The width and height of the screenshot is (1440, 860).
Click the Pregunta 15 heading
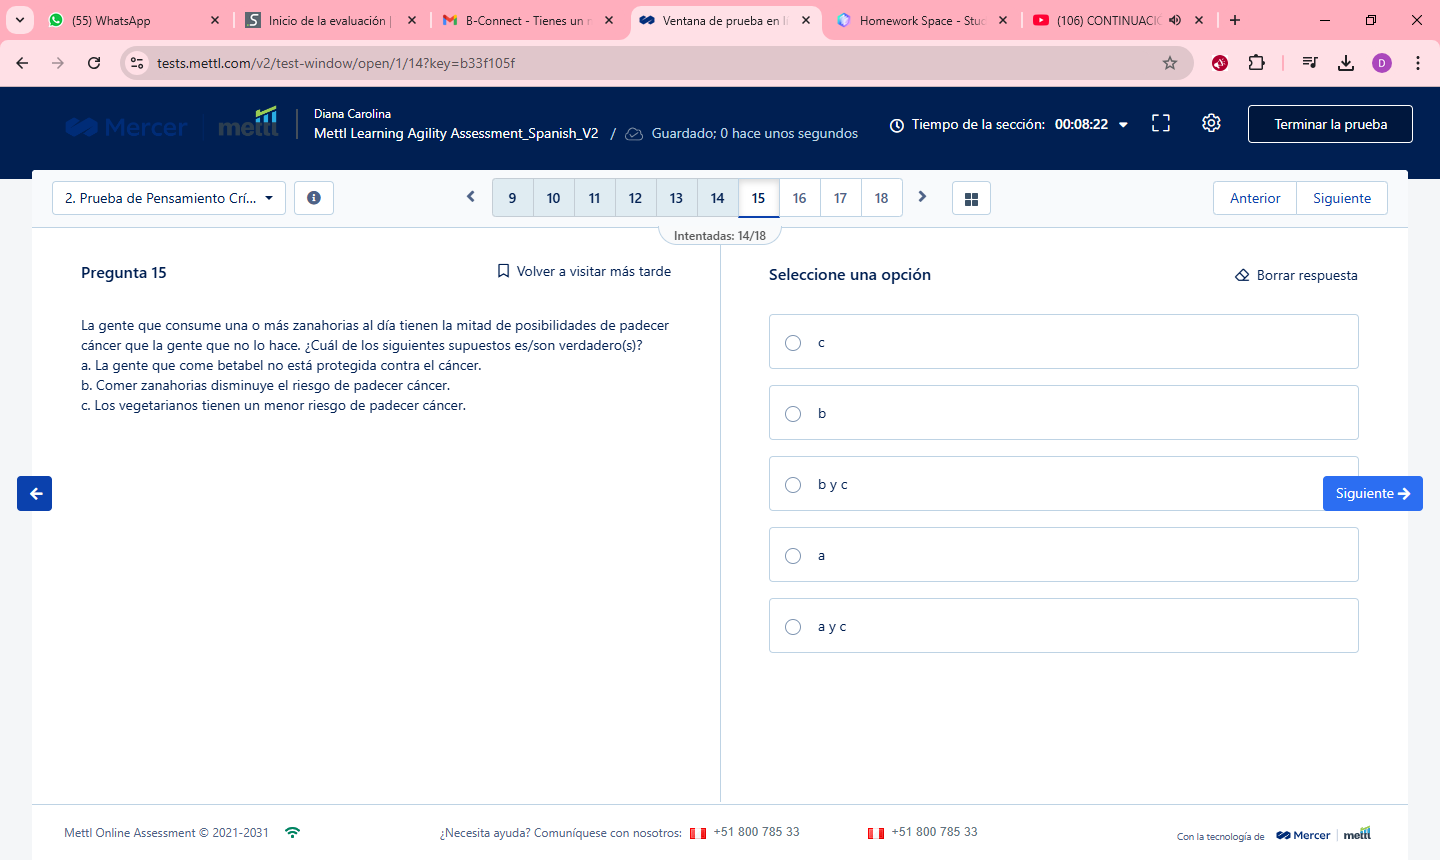pyautogui.click(x=124, y=273)
